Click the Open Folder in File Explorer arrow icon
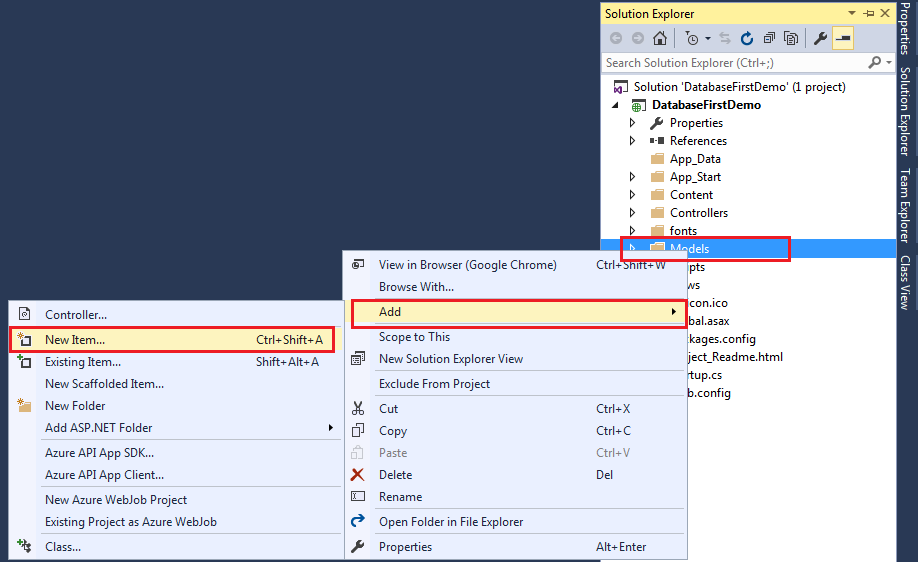 click(x=358, y=520)
